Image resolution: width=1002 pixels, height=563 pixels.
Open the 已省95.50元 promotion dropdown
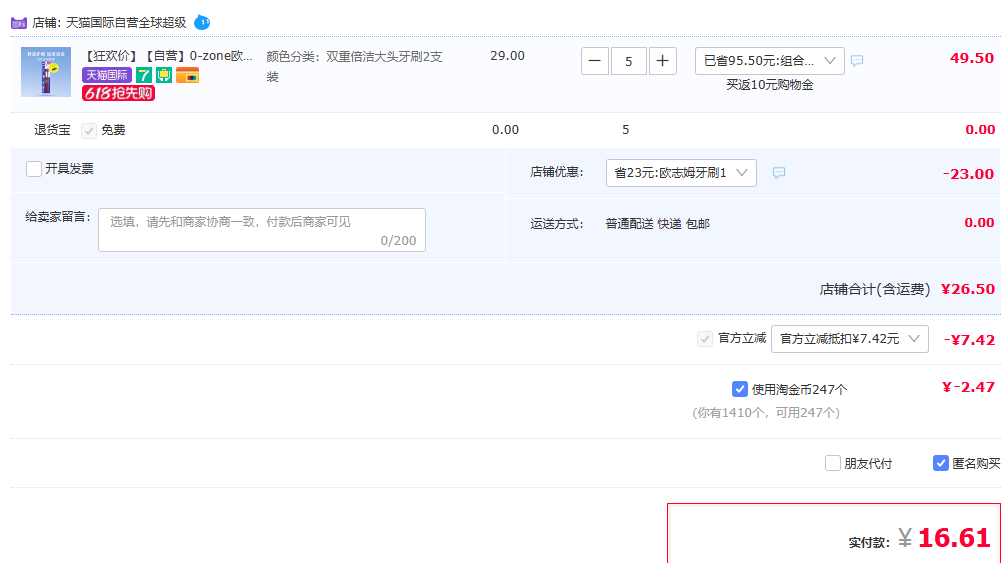tap(769, 61)
